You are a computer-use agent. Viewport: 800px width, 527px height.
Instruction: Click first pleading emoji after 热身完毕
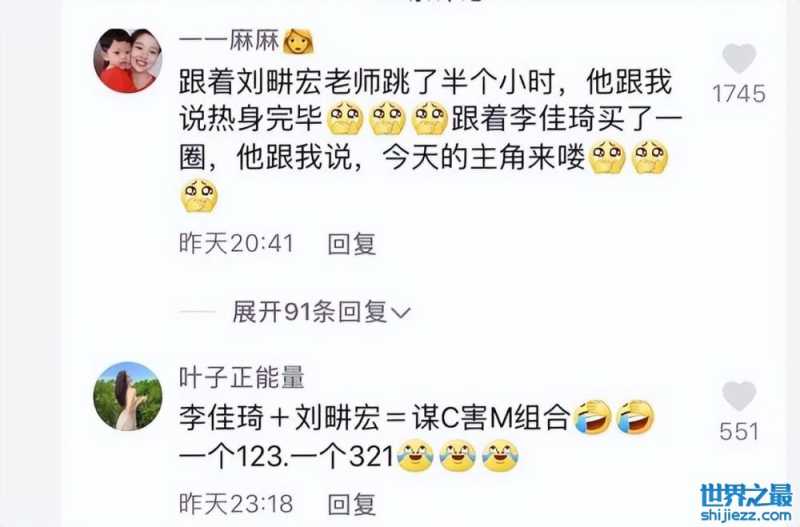345,118
